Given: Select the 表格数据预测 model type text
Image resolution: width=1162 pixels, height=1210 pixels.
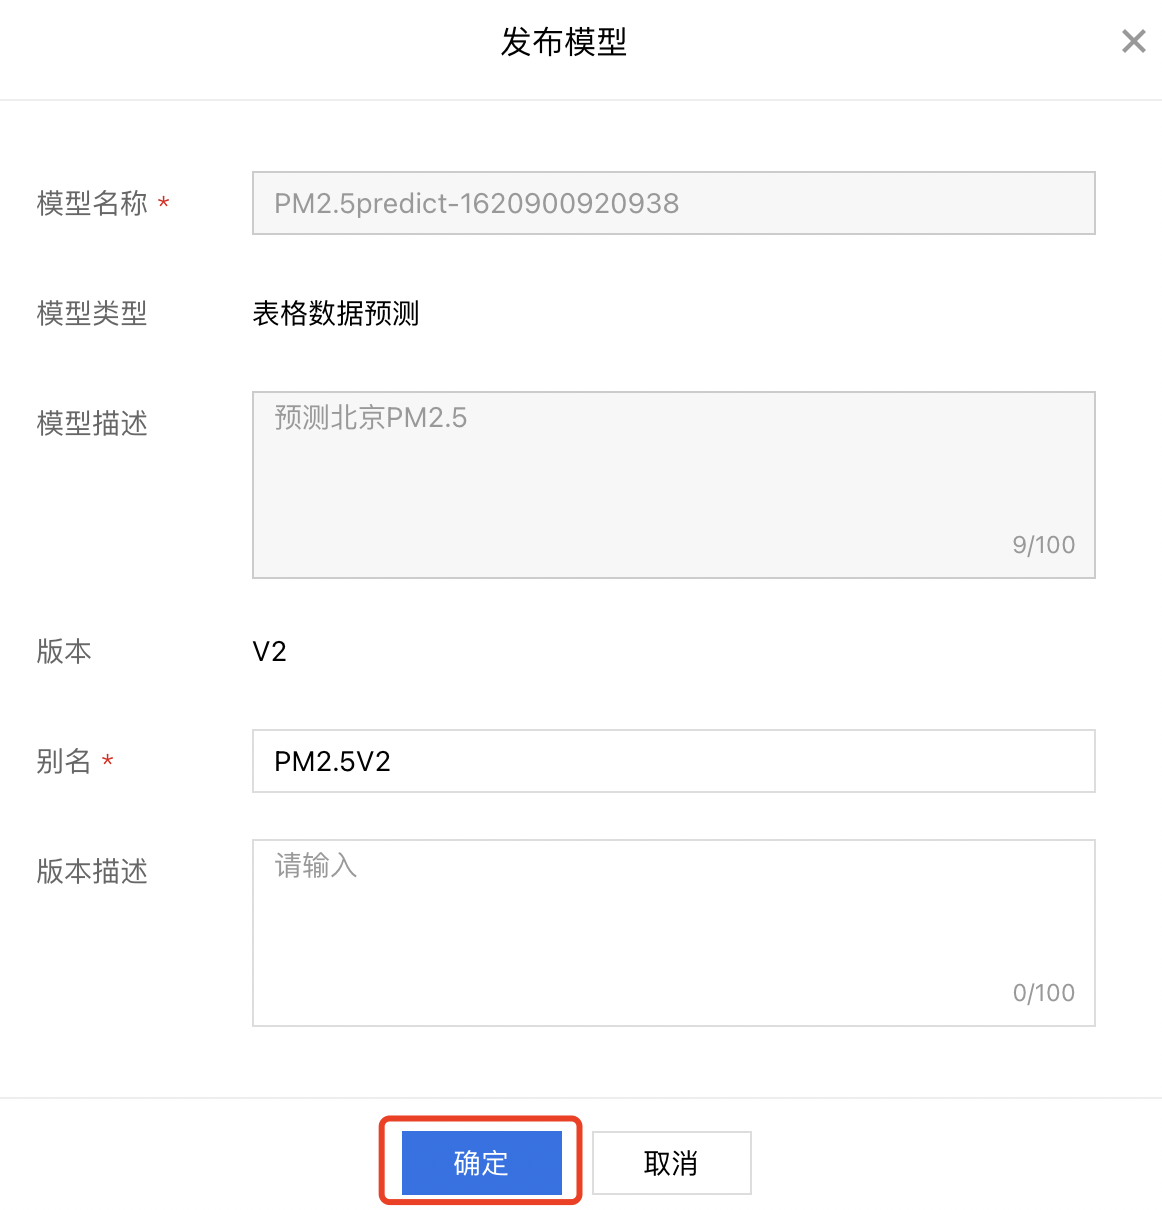Looking at the screenshot, I should coord(336,313).
